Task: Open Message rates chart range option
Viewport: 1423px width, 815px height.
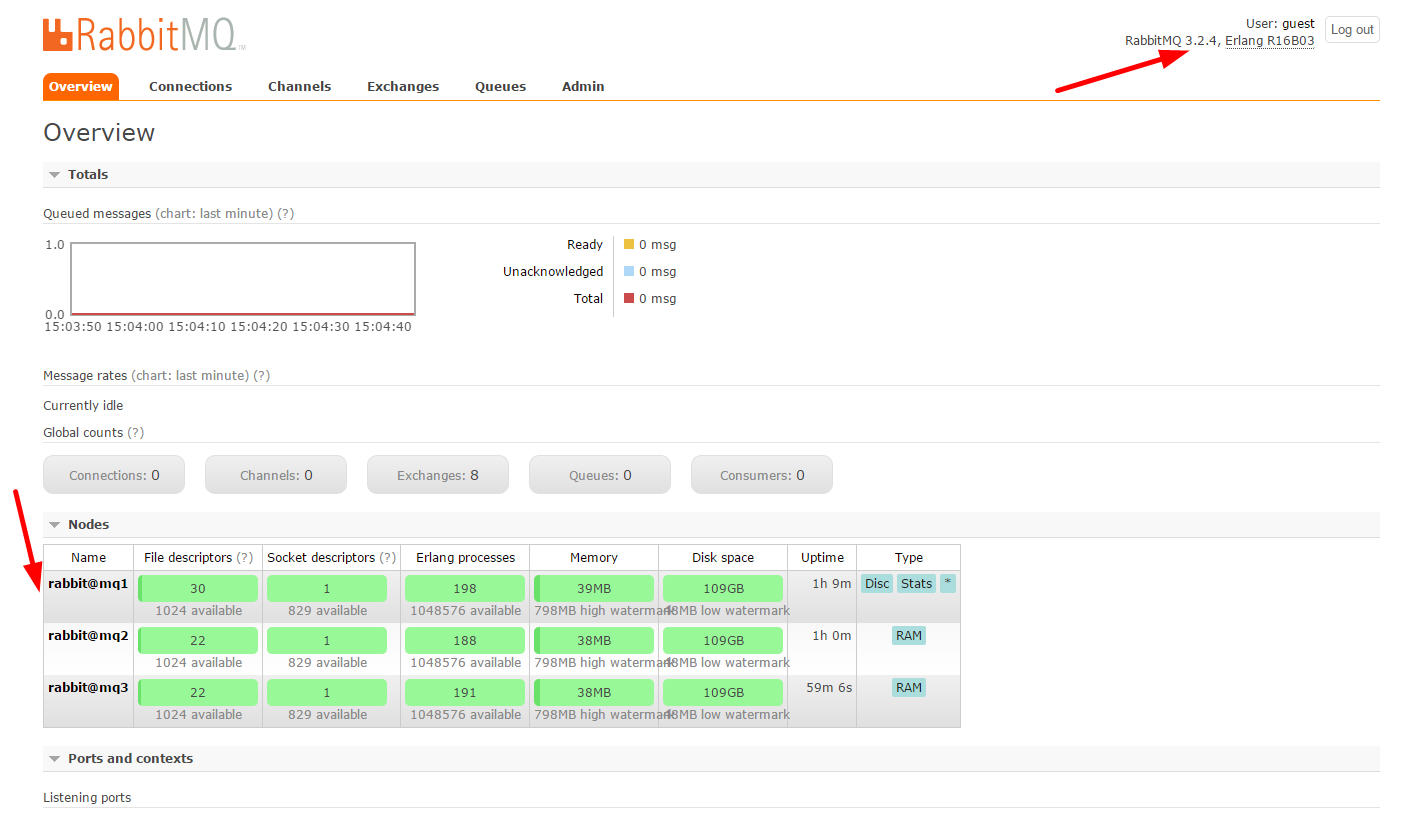Action: point(191,375)
